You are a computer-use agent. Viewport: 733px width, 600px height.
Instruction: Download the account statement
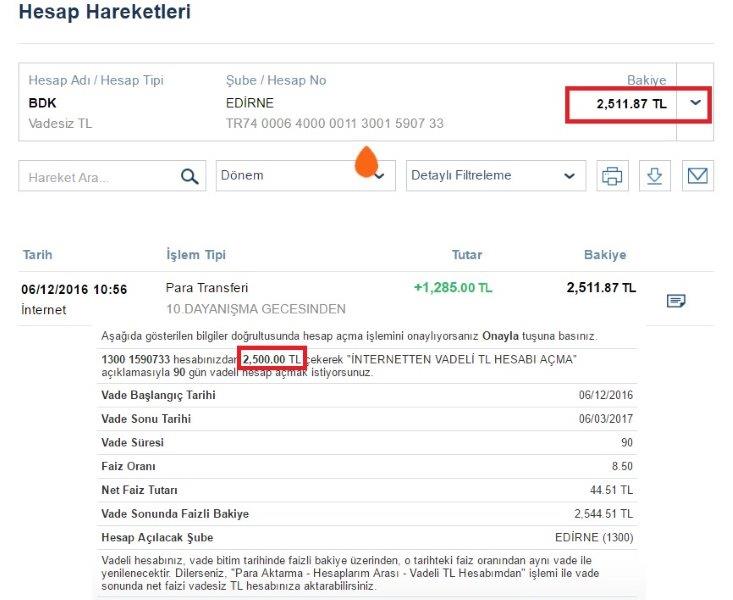click(654, 176)
